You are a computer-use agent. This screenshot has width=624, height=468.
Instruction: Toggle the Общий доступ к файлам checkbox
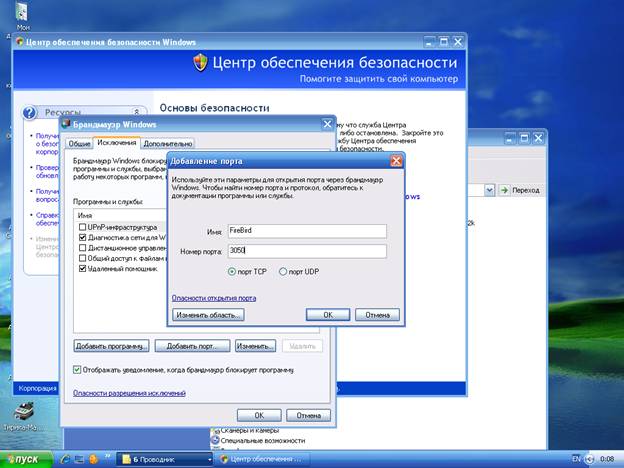[82, 258]
